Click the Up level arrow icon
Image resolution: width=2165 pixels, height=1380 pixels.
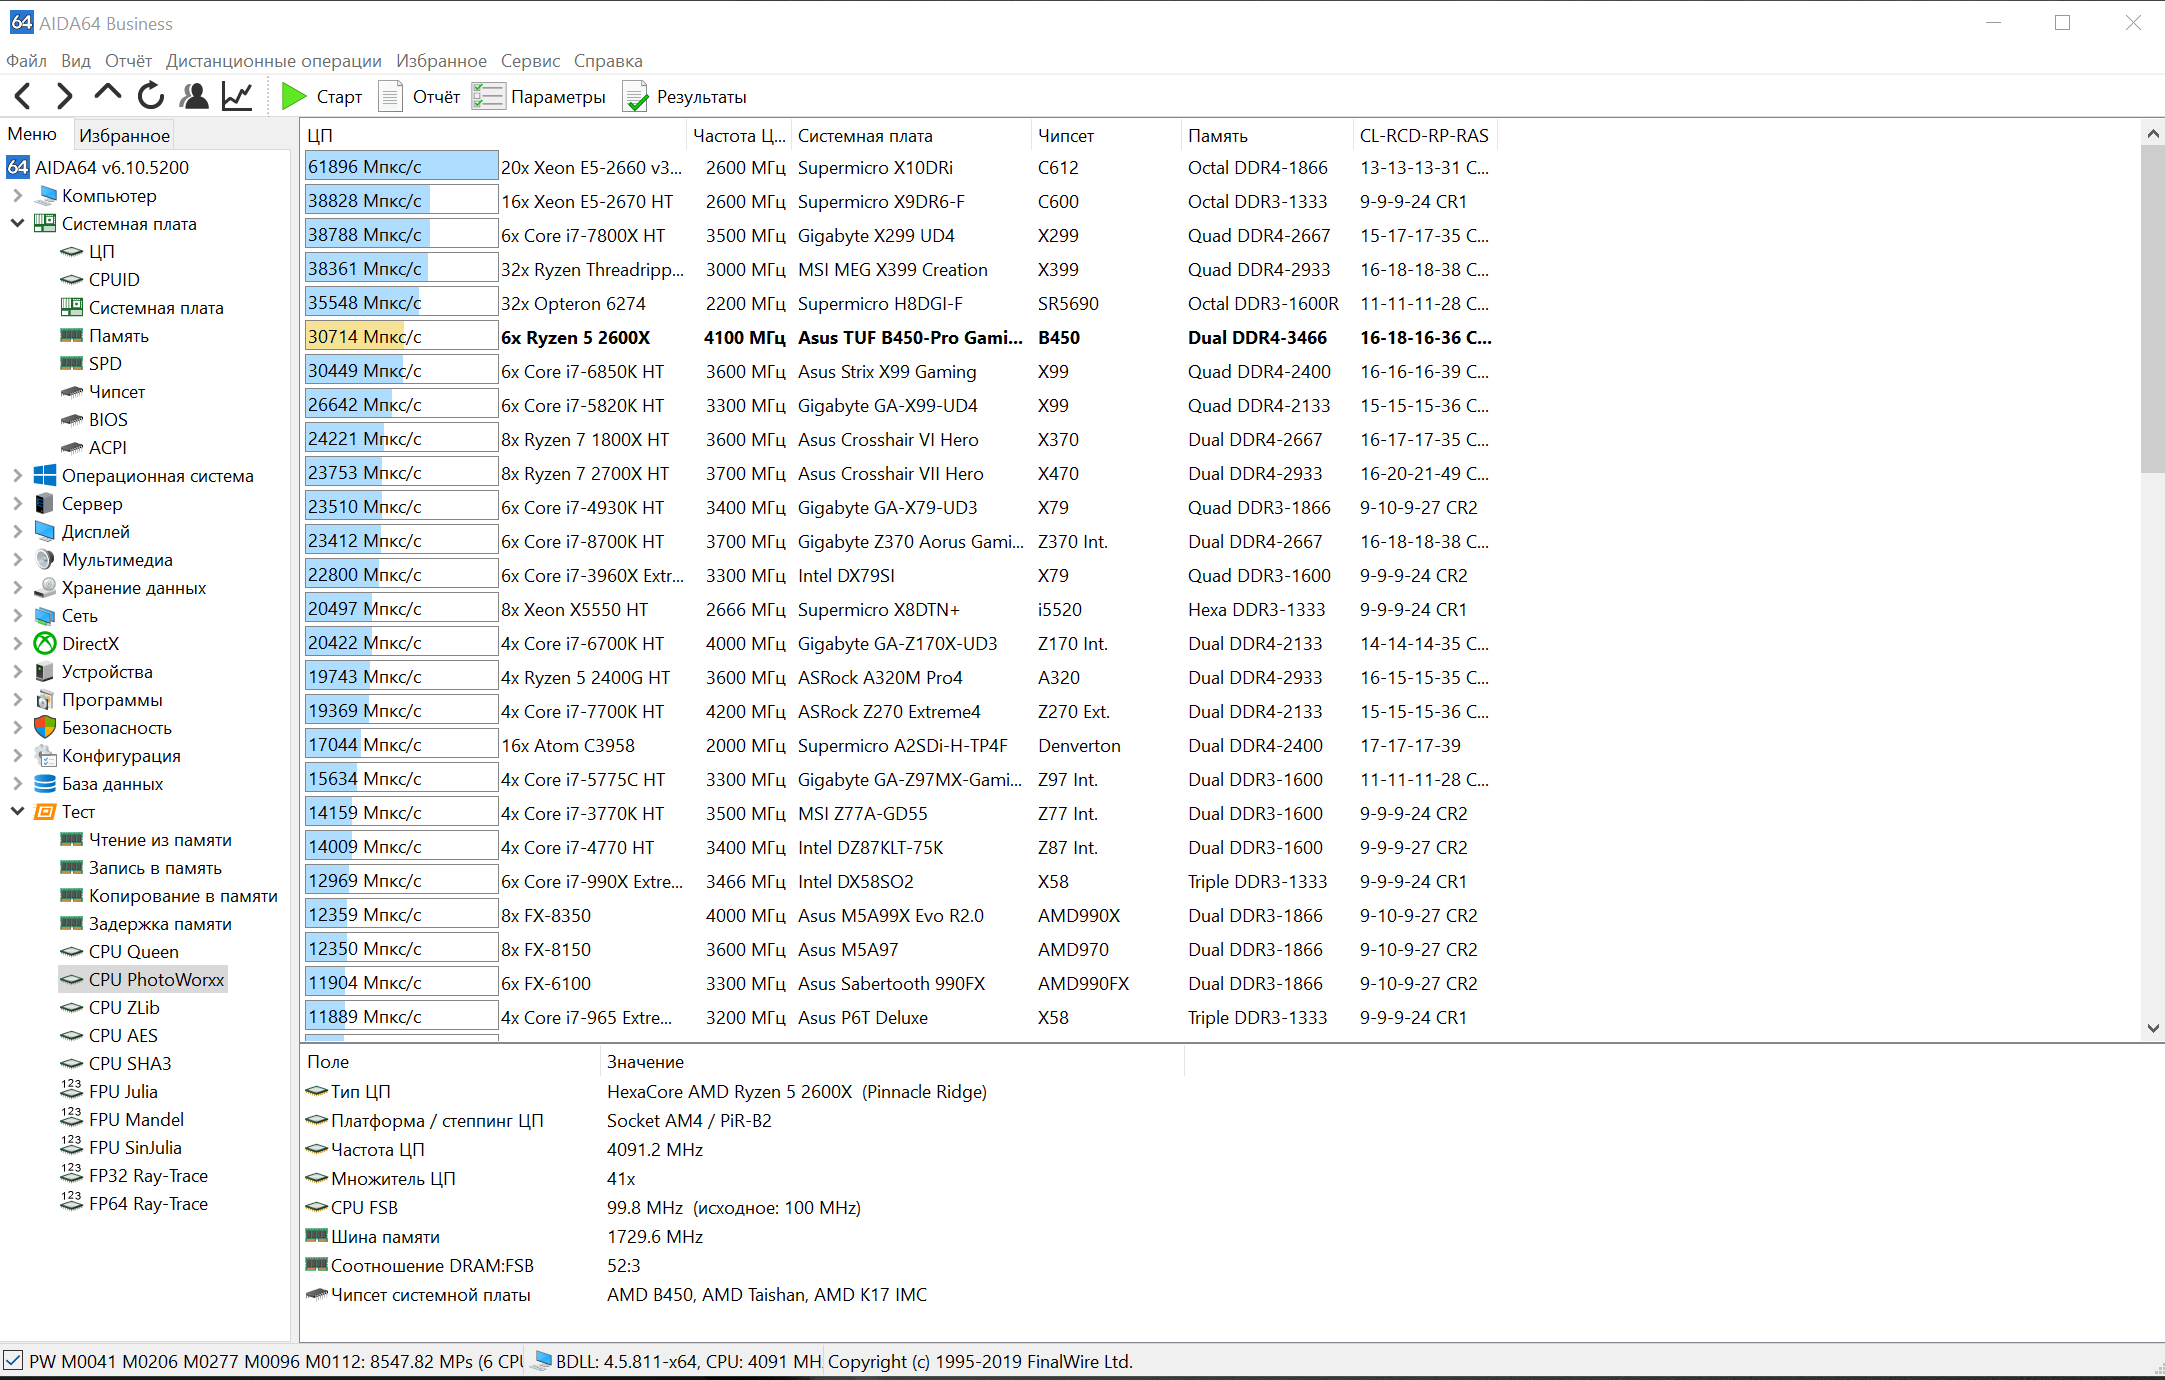coord(107,94)
